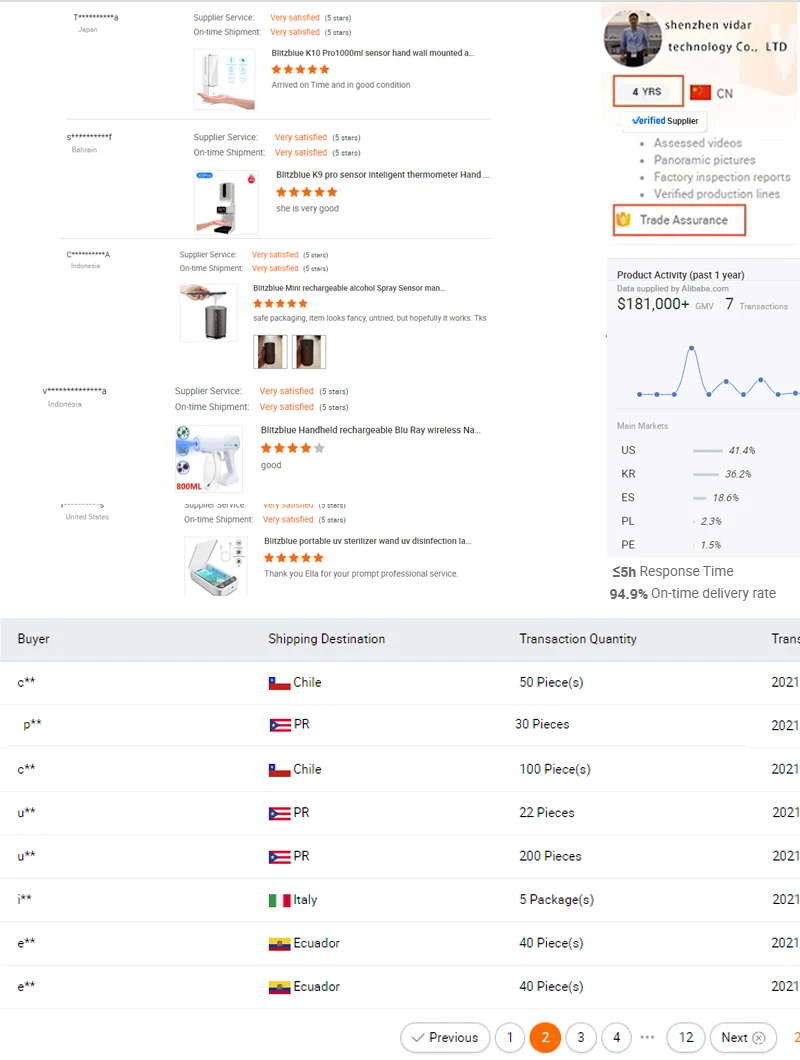Click the Verified production lines bullet
800x1060 pixels.
716,194
